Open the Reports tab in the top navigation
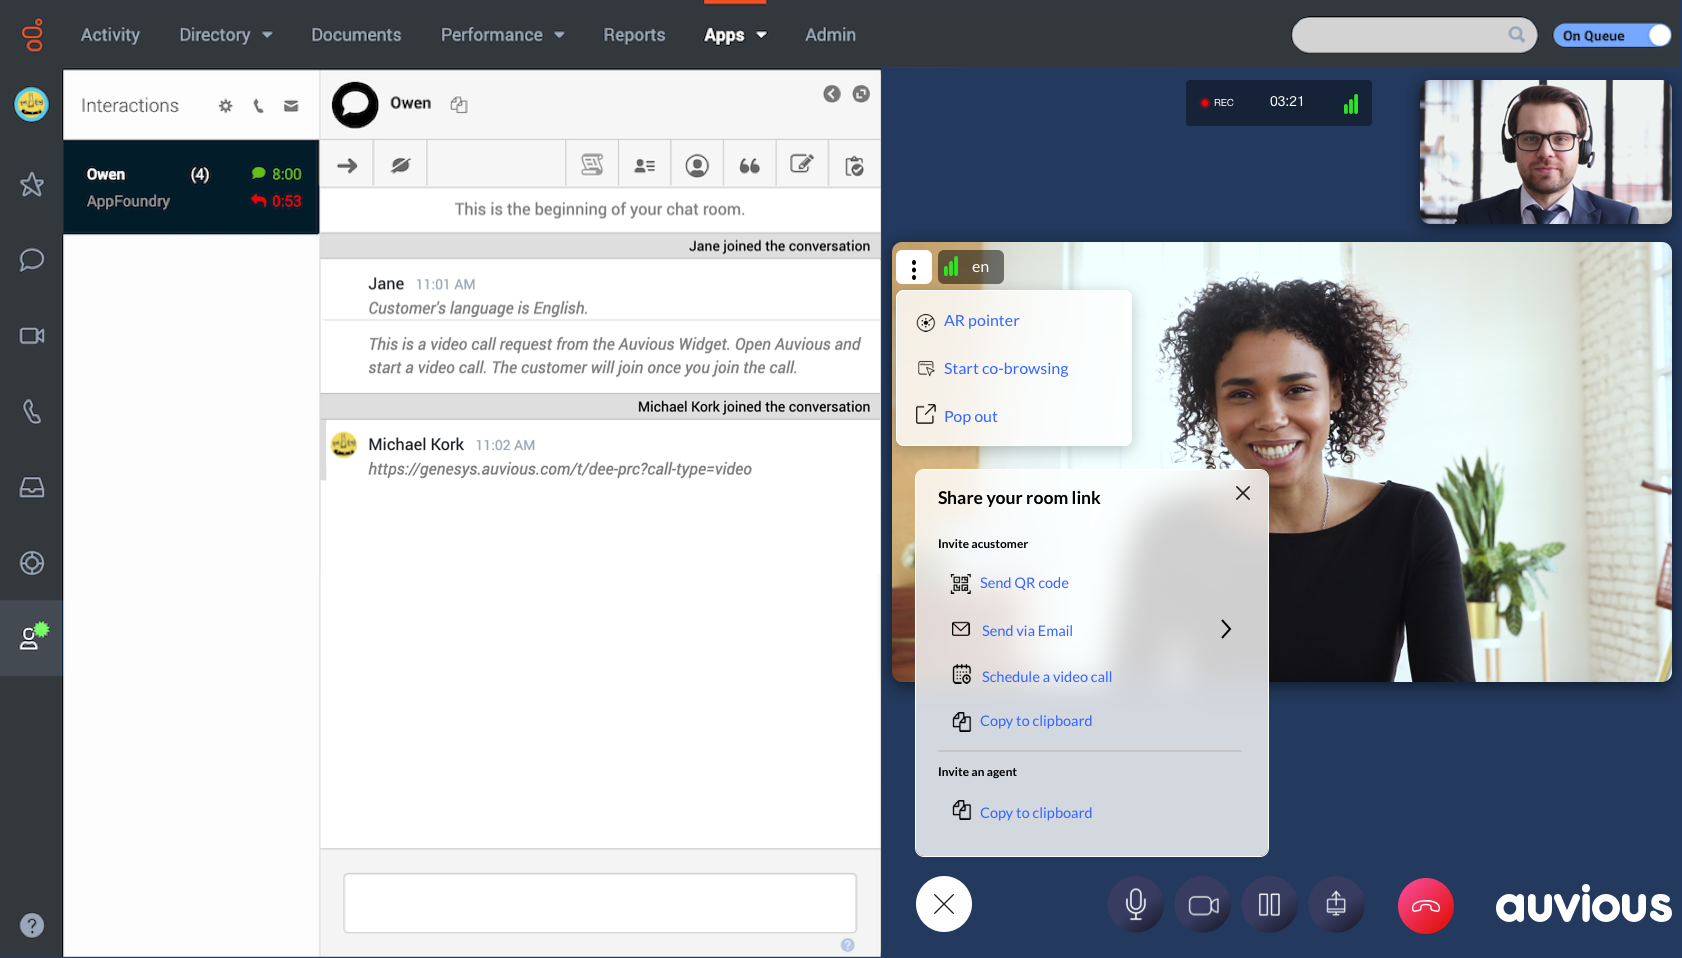The image size is (1682, 958). pyautogui.click(x=634, y=35)
